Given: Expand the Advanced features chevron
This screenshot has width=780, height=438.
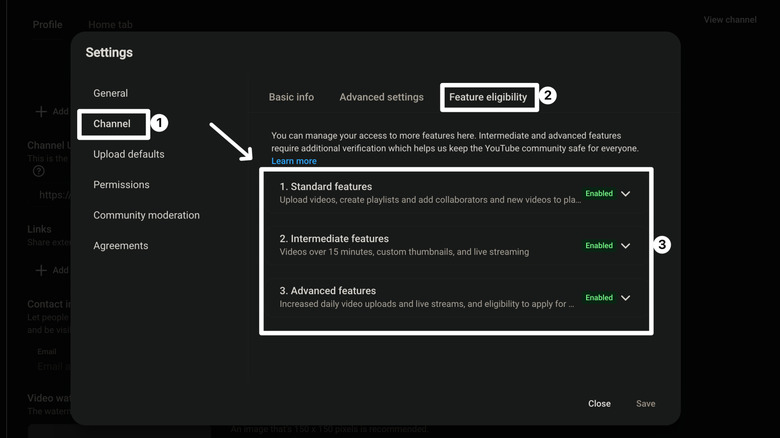Looking at the screenshot, I should (626, 298).
